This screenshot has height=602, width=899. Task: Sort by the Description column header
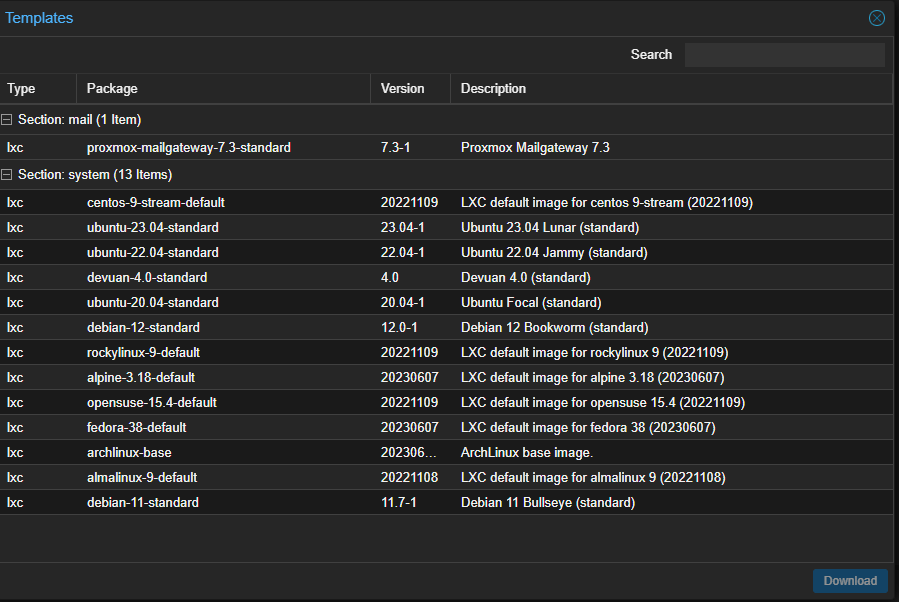pos(671,88)
